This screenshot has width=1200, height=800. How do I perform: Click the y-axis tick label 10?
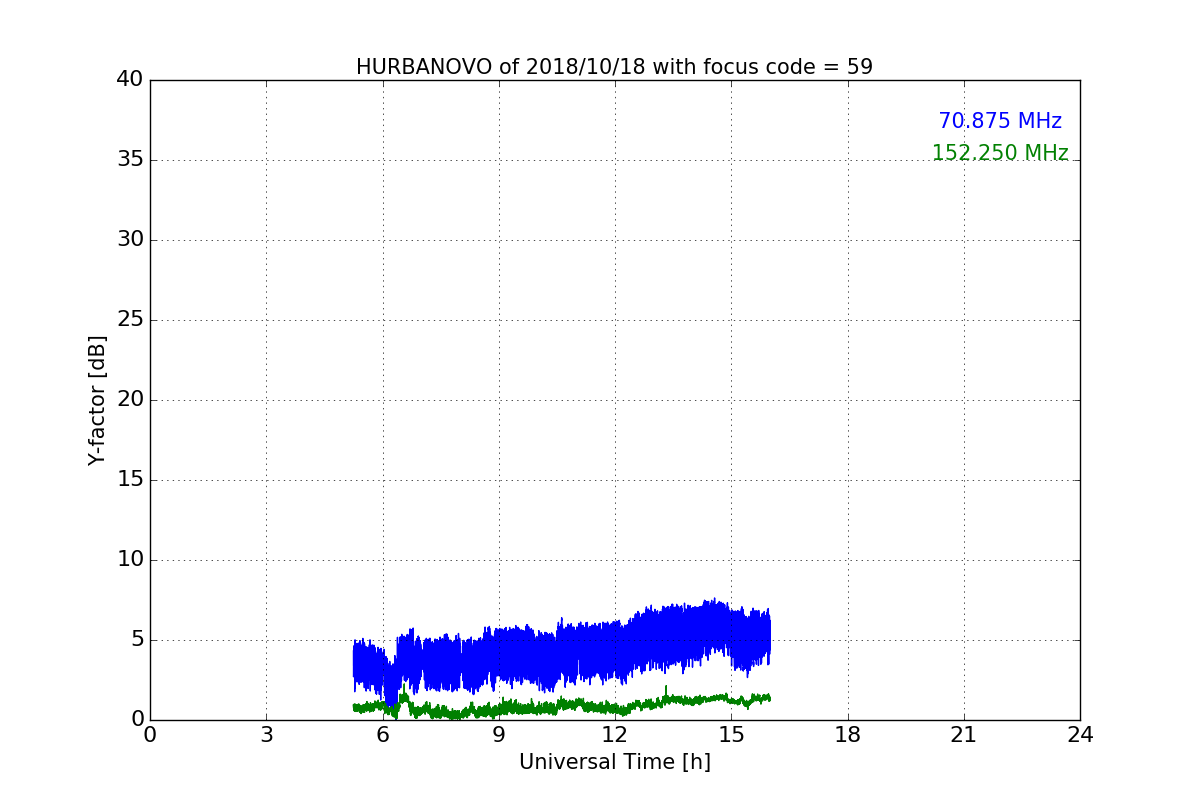point(130,560)
